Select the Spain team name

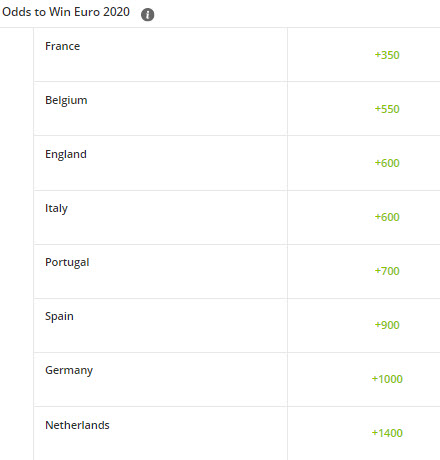(x=59, y=316)
